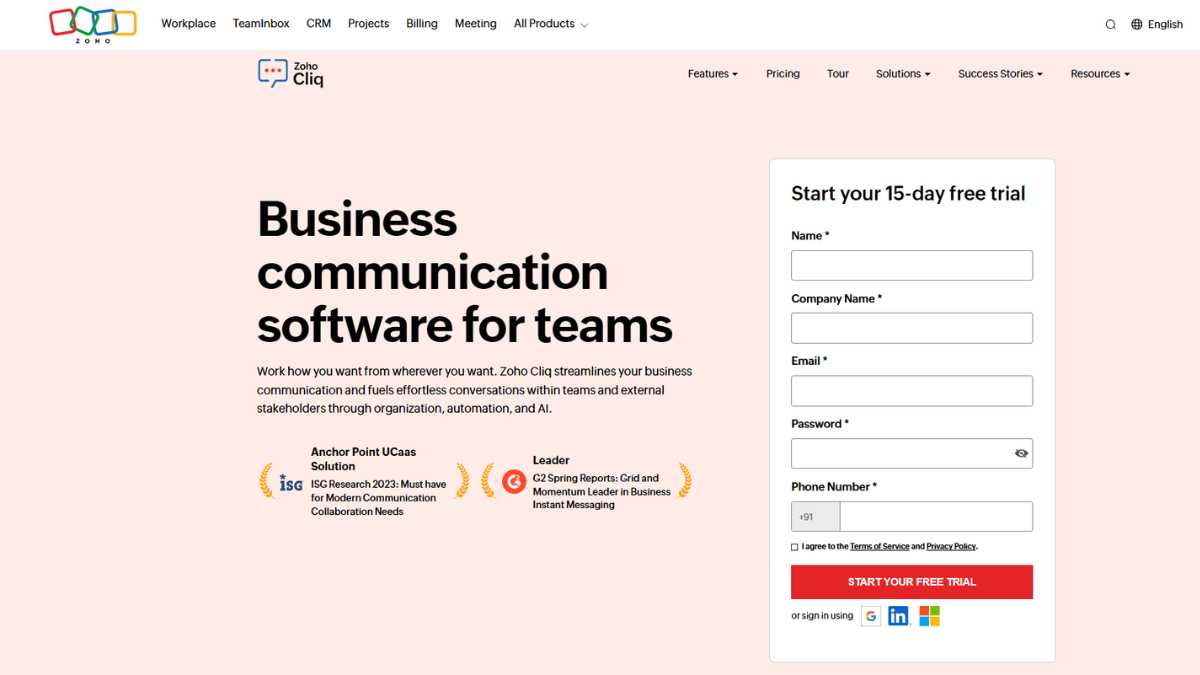1200x675 pixels.
Task: Open the Tour page
Action: [838, 74]
